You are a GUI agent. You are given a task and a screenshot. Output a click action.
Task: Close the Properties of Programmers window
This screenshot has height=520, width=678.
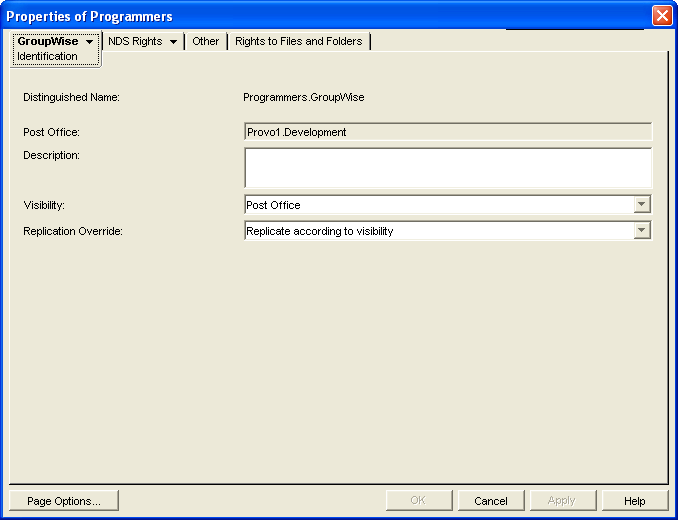tap(662, 16)
